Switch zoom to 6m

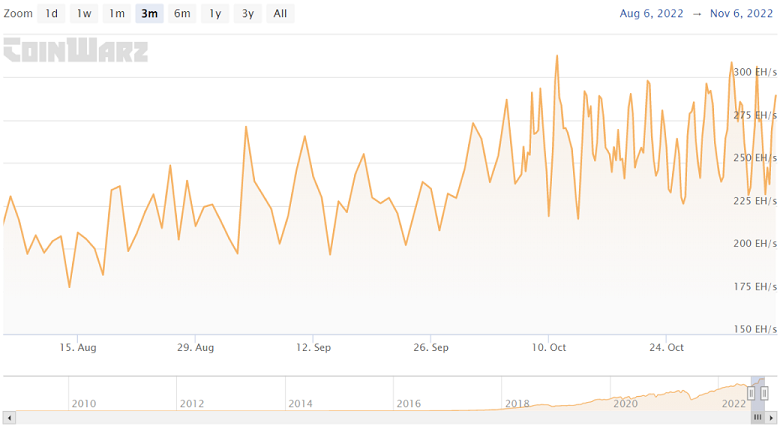(x=182, y=14)
